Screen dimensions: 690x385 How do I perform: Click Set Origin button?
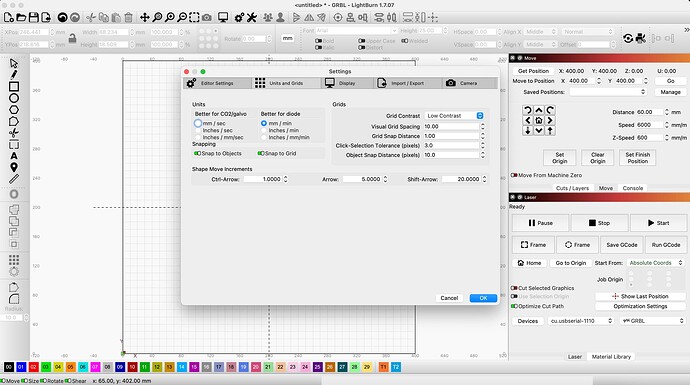(x=560, y=158)
